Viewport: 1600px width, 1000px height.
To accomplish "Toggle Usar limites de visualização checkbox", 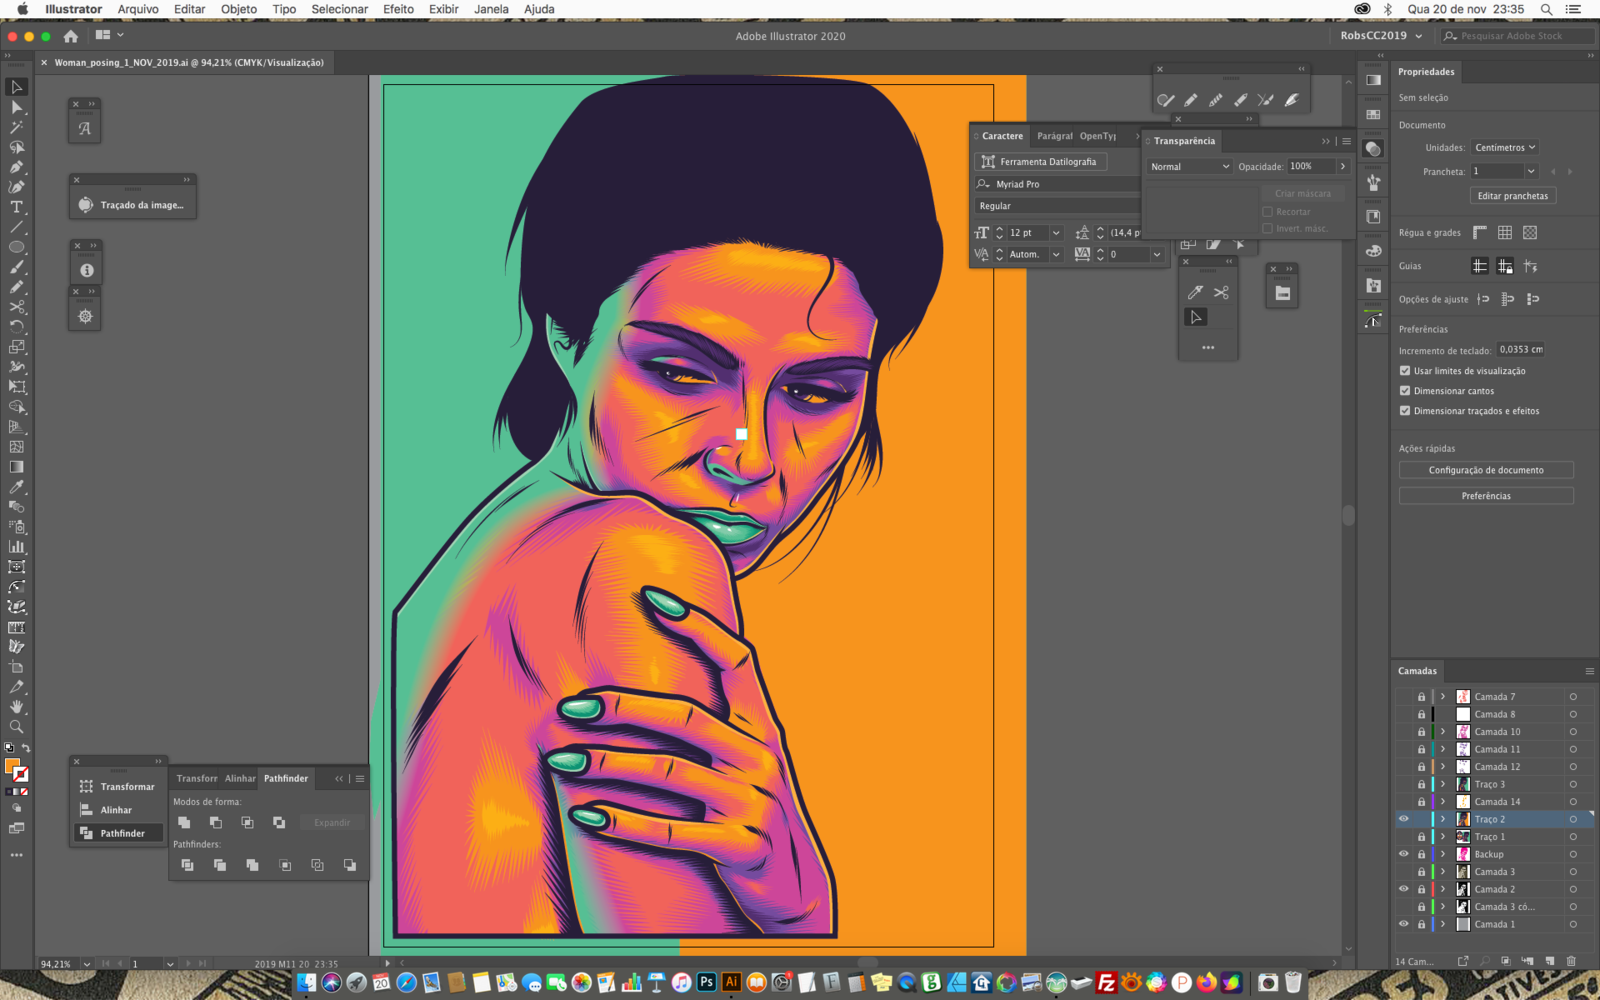I will pos(1405,370).
